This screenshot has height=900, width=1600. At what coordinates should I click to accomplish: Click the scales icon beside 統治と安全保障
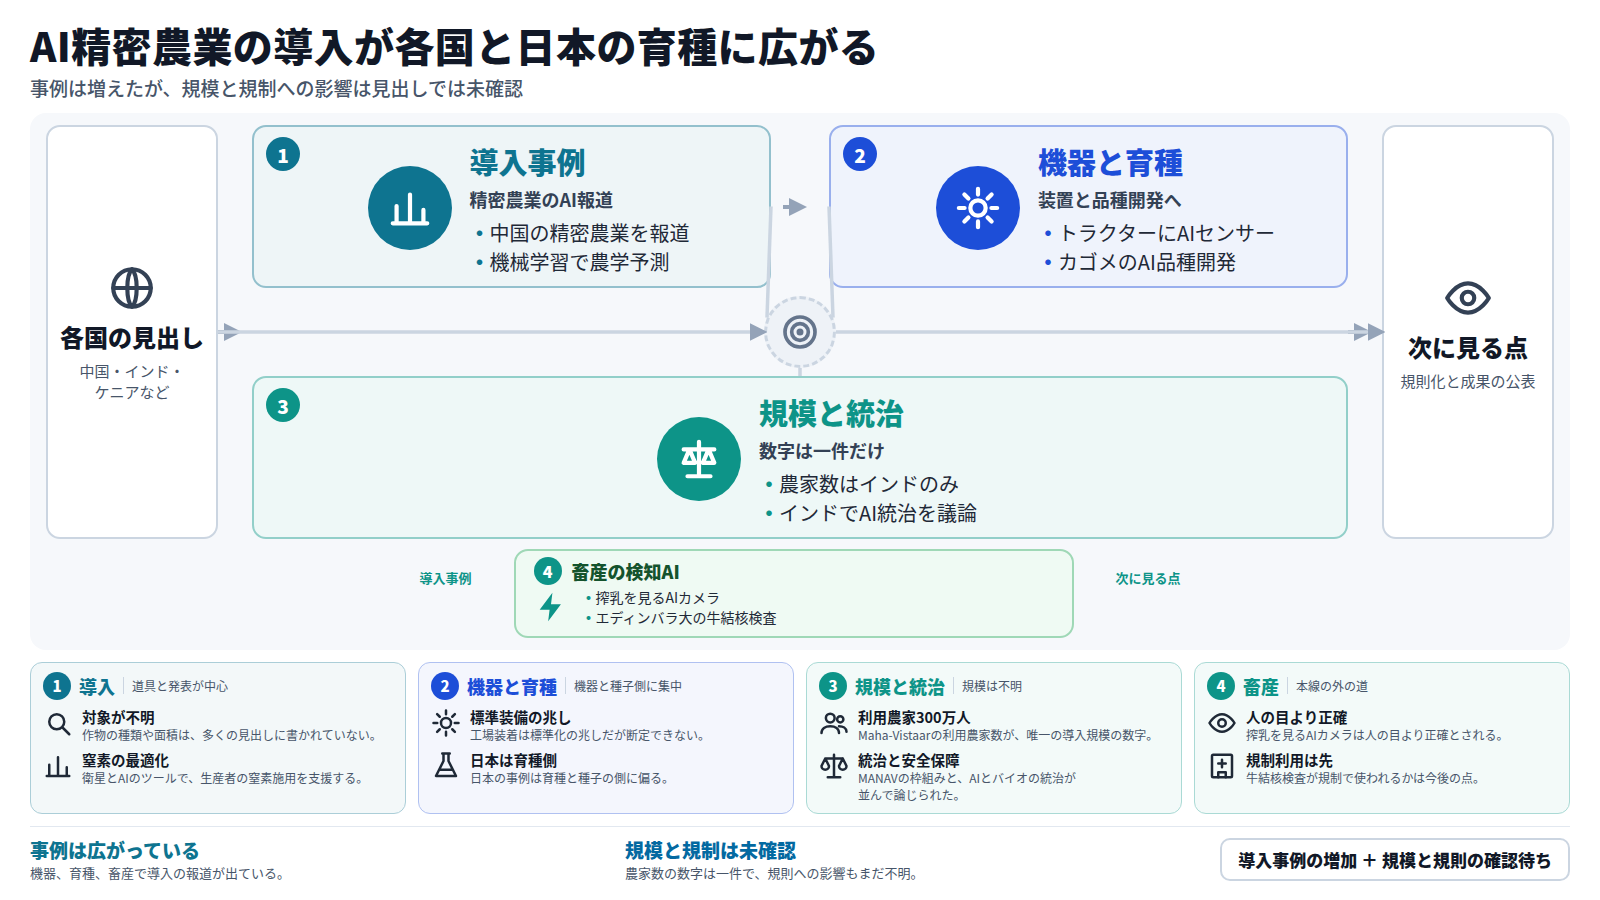[x=834, y=767]
